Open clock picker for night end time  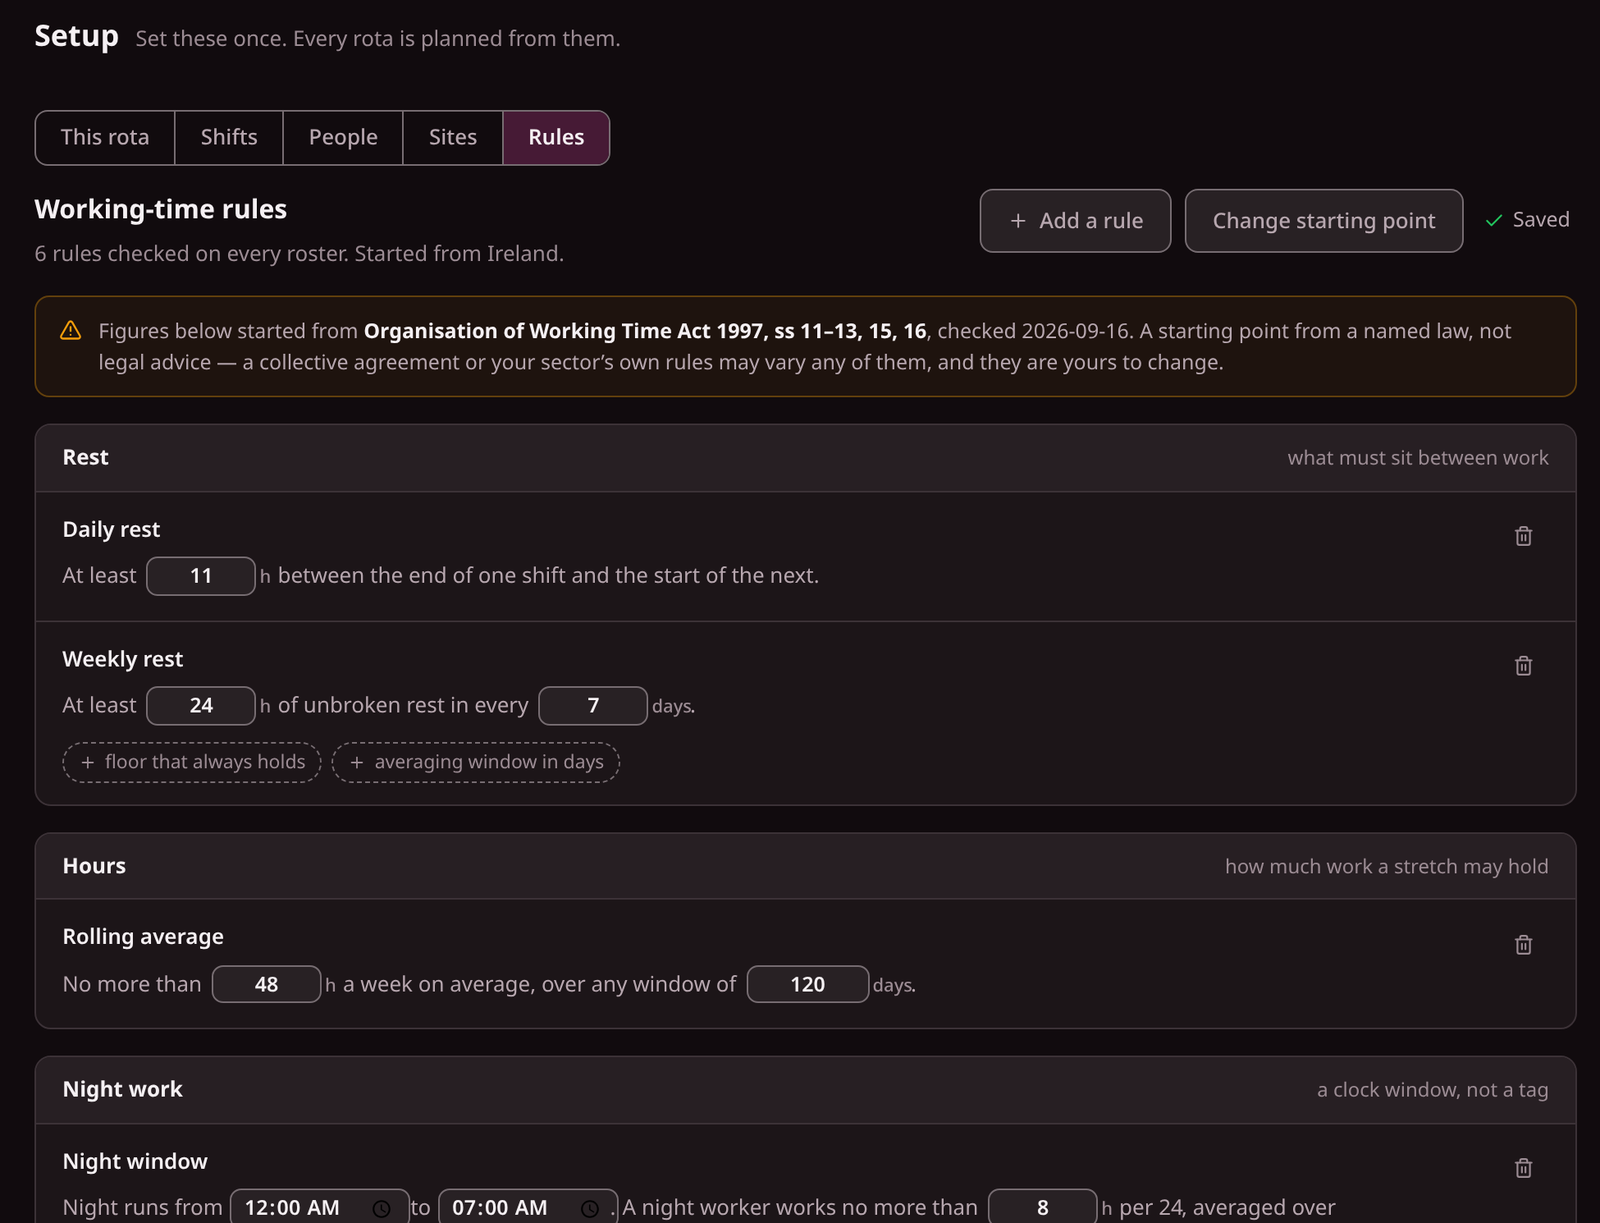click(590, 1208)
